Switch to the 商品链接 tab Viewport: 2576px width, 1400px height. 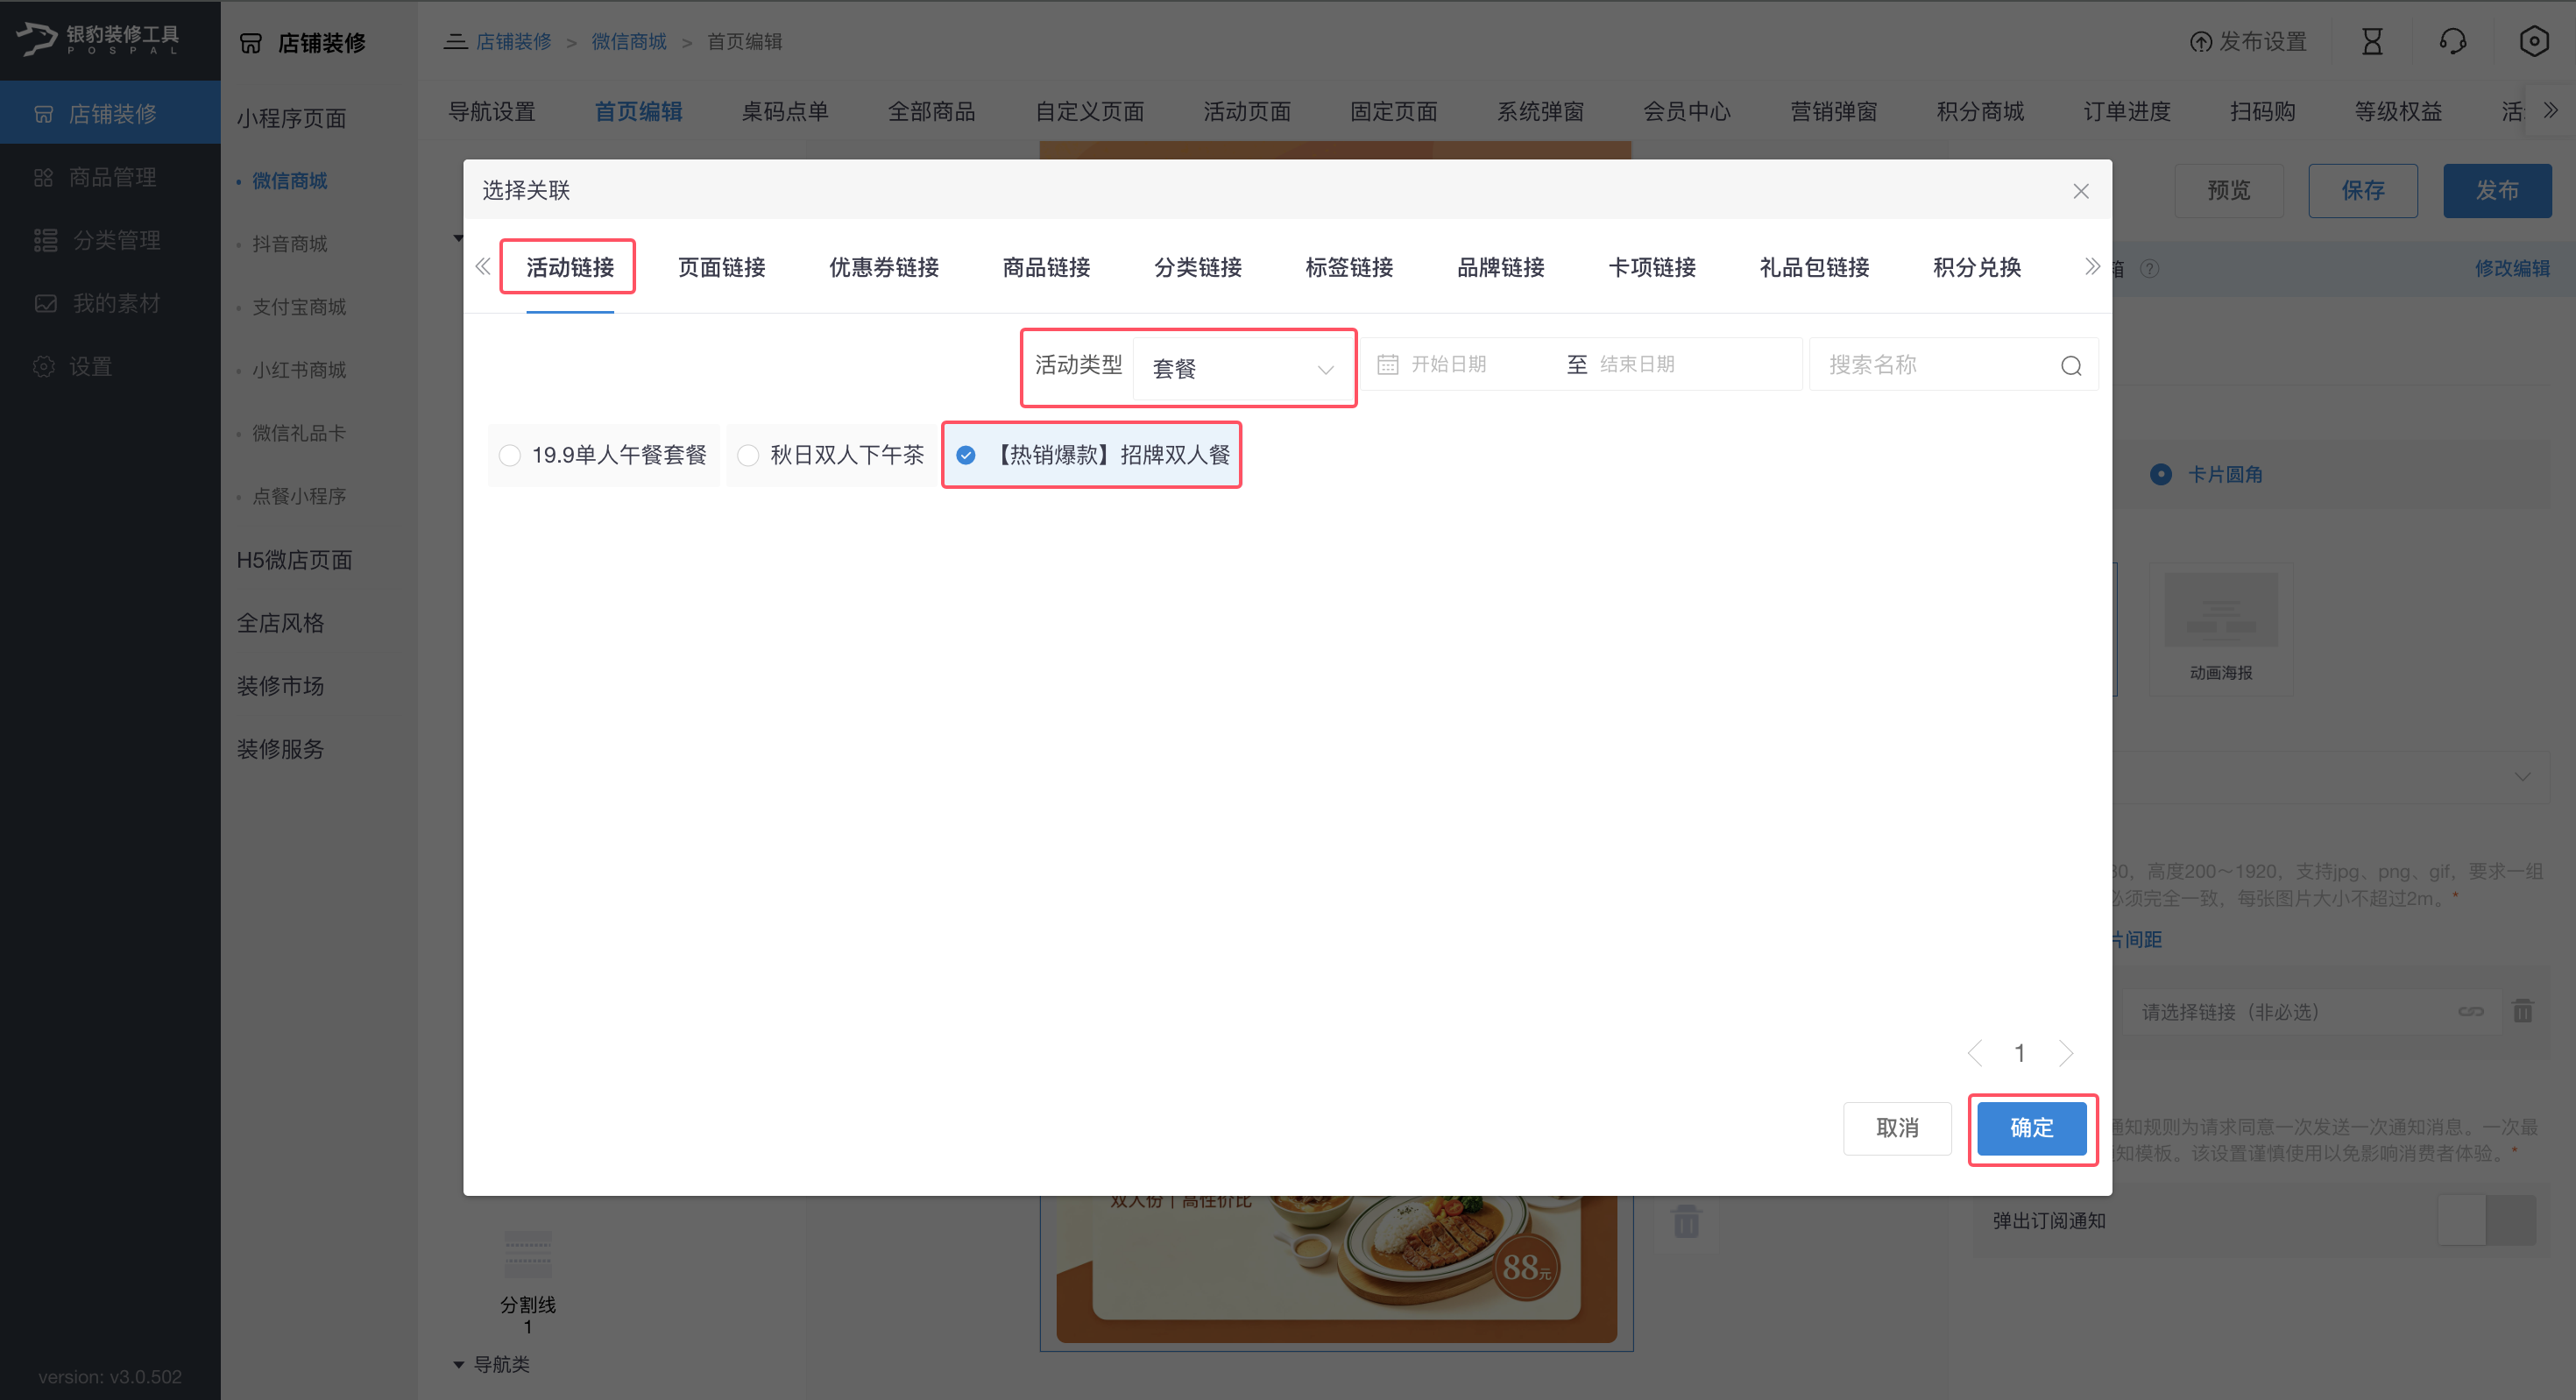pos(1046,268)
